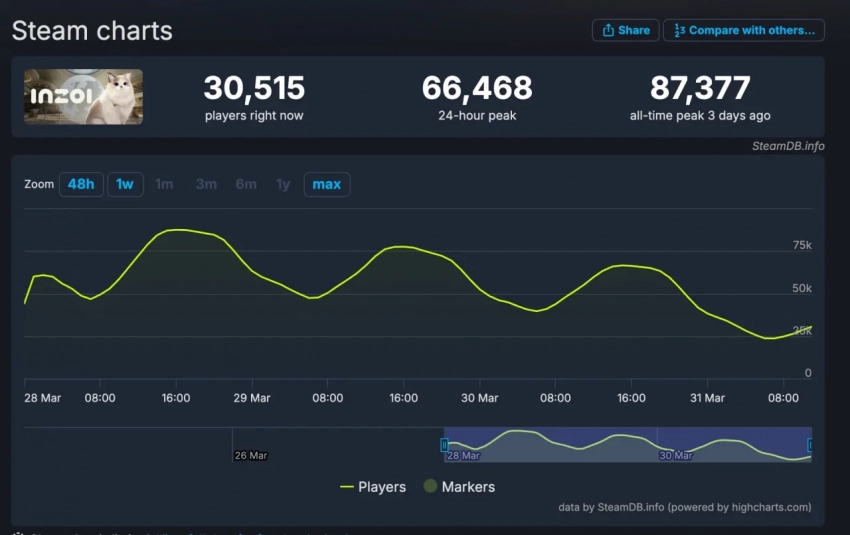The height and width of the screenshot is (535, 850).
Task: Click 26 Mar area in navigator
Action: [250, 455]
